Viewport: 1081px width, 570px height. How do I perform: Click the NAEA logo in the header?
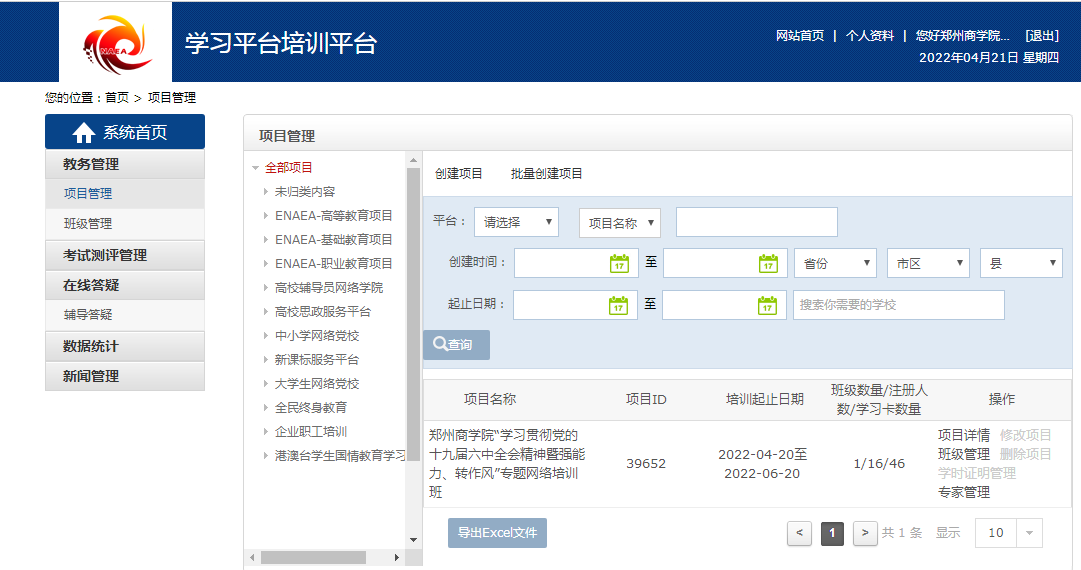click(x=116, y=43)
